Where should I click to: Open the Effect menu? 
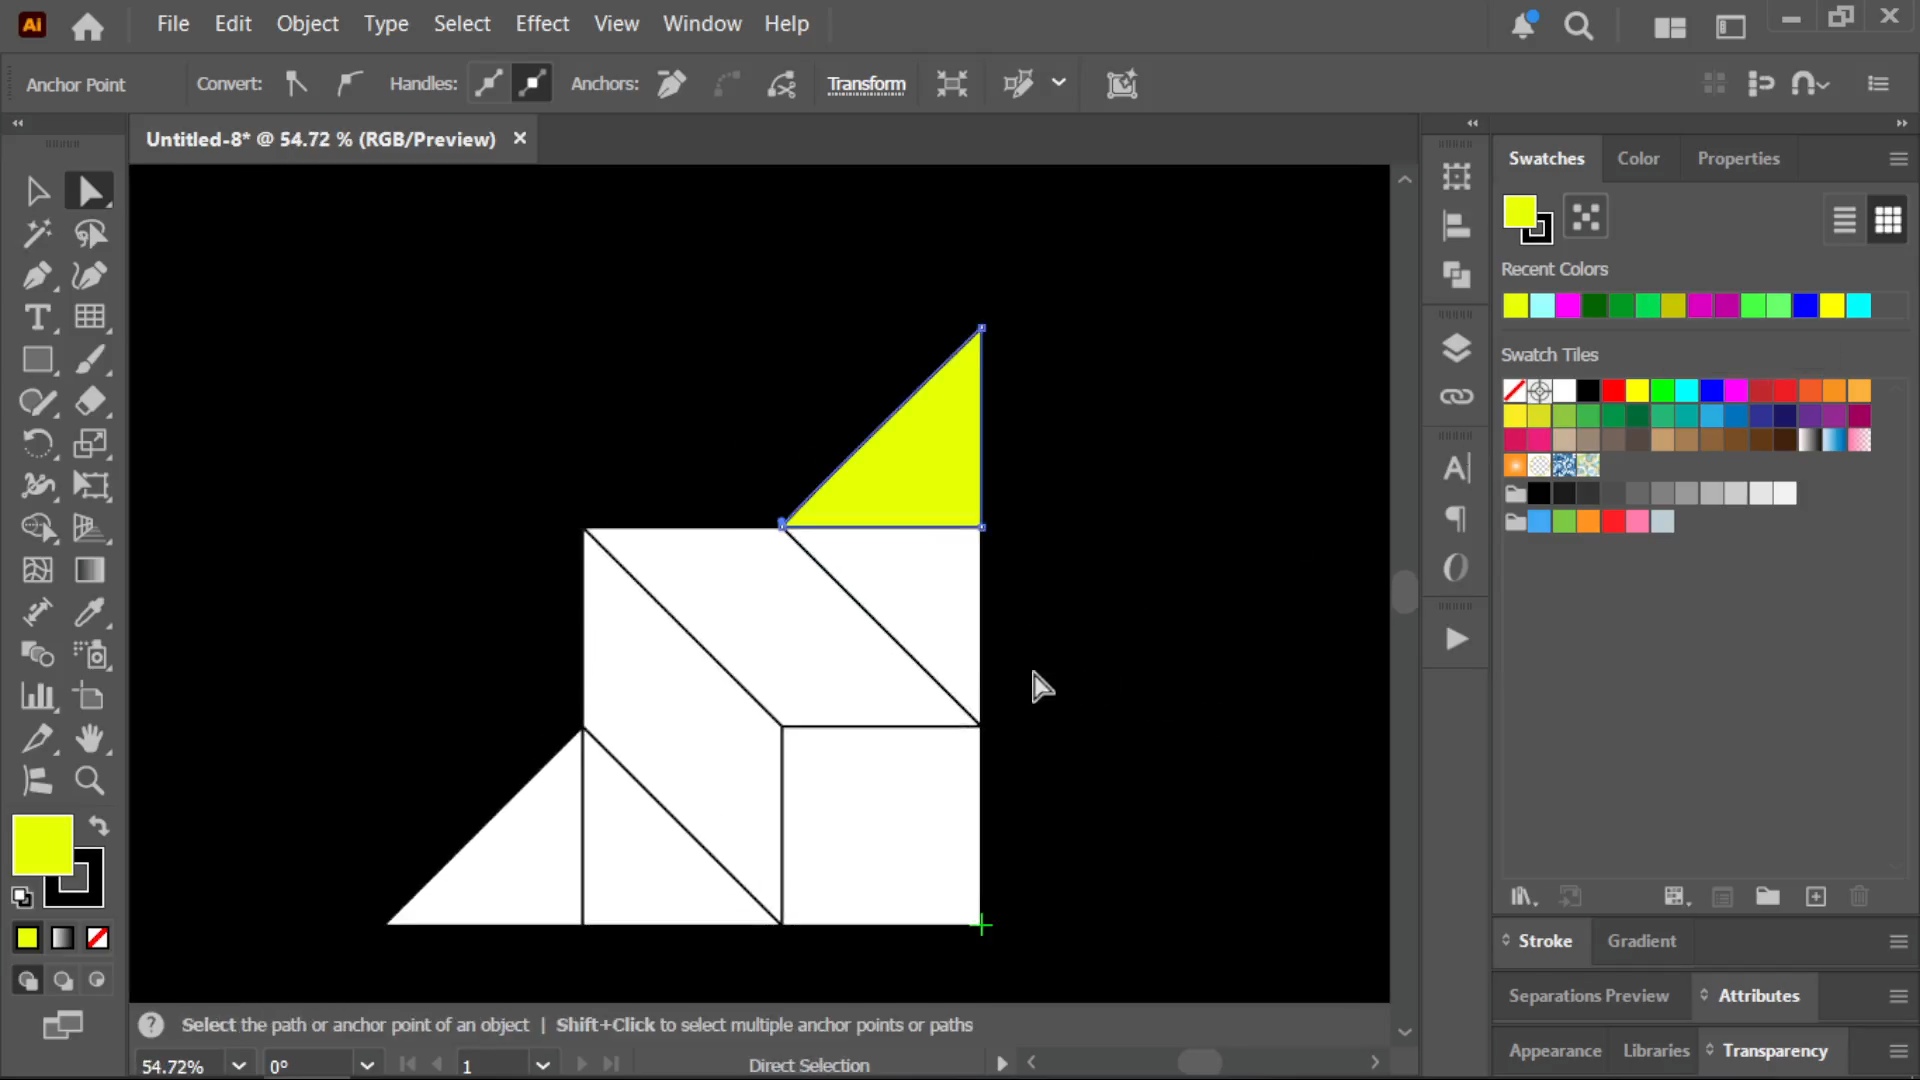tap(542, 24)
